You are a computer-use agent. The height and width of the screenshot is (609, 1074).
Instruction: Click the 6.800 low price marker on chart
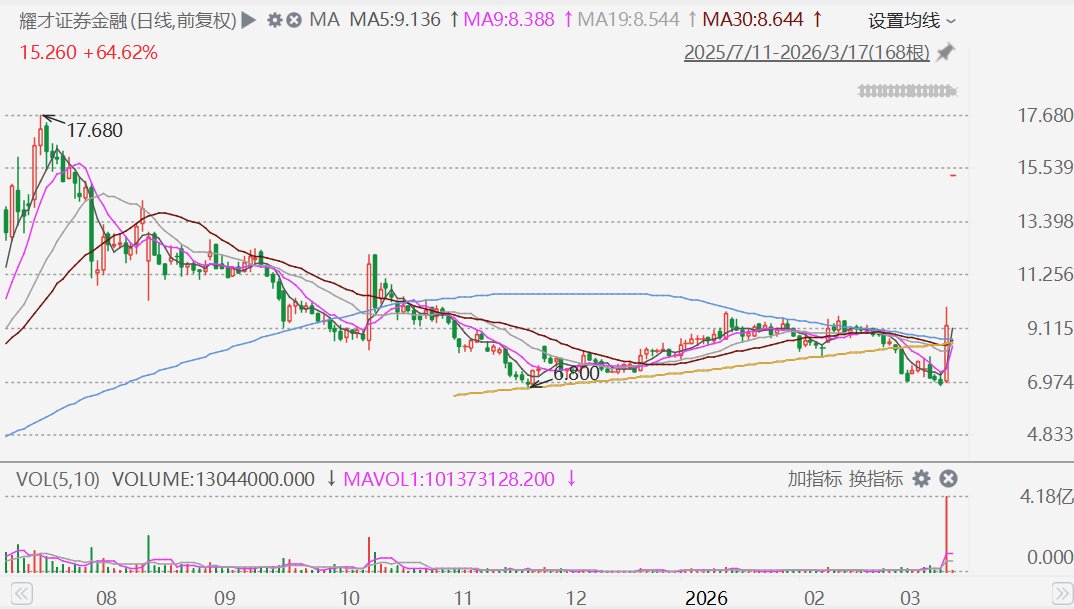point(576,374)
